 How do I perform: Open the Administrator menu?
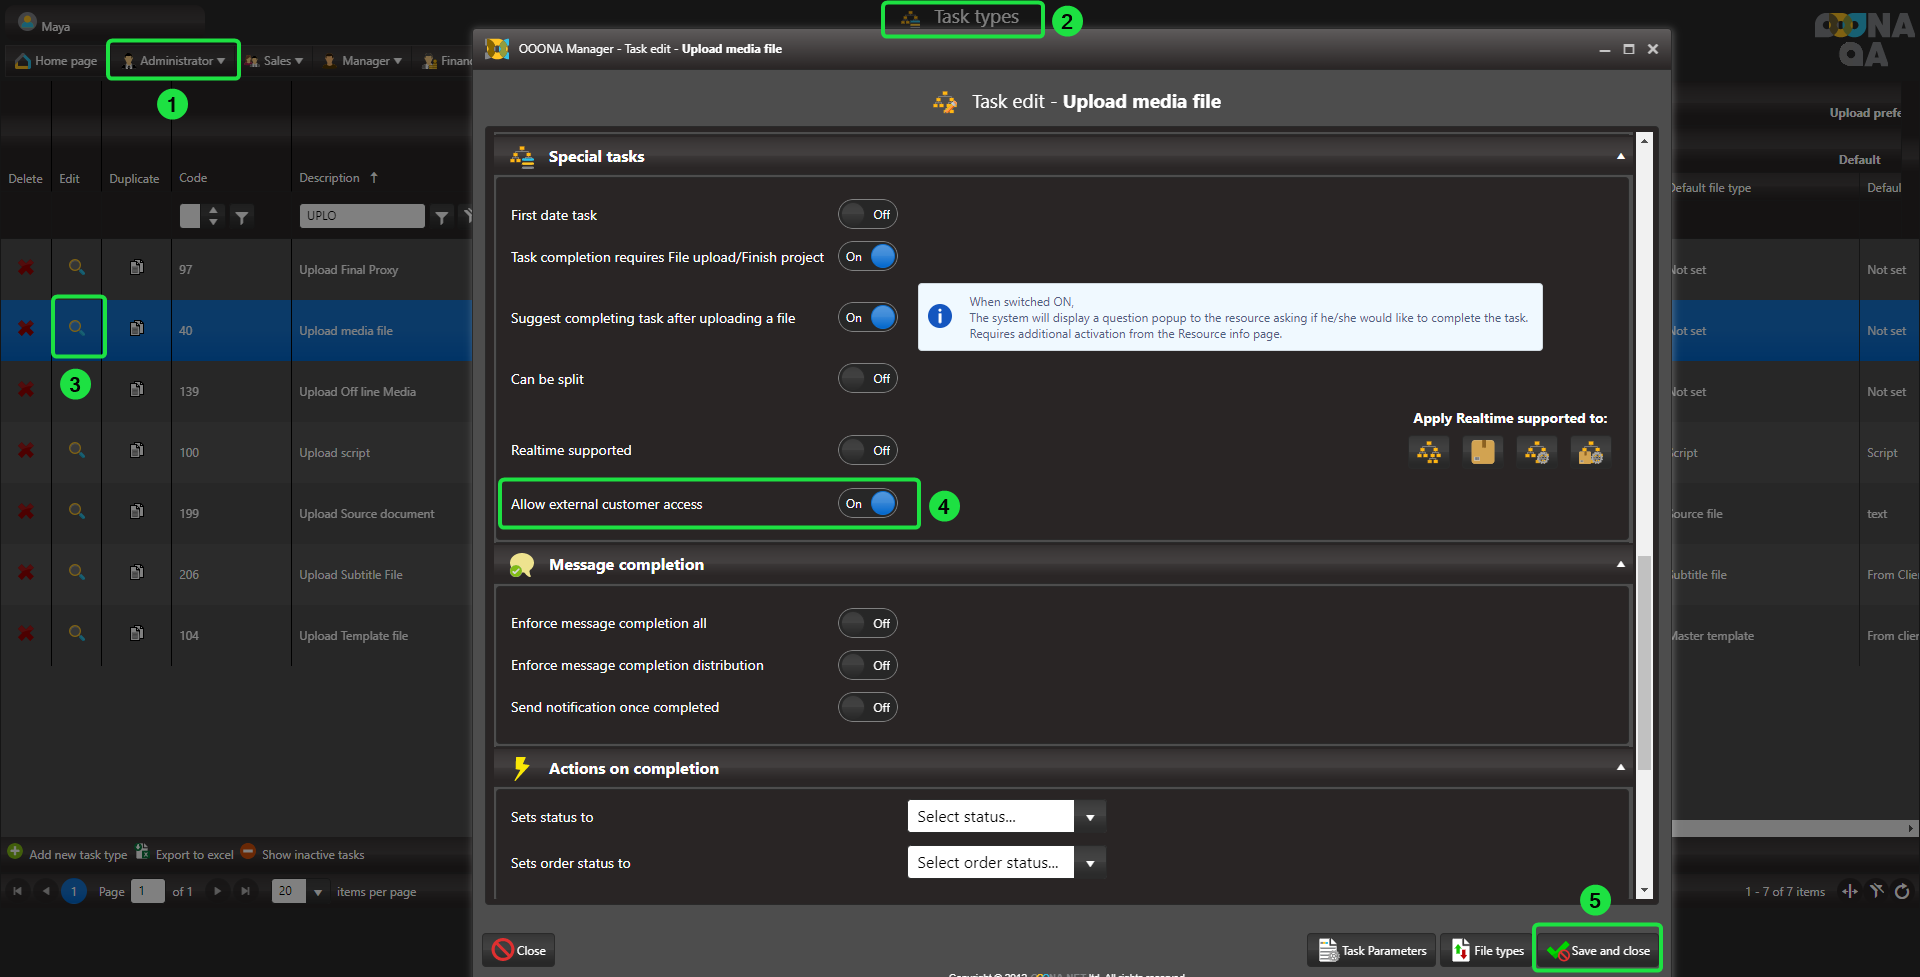[174, 61]
